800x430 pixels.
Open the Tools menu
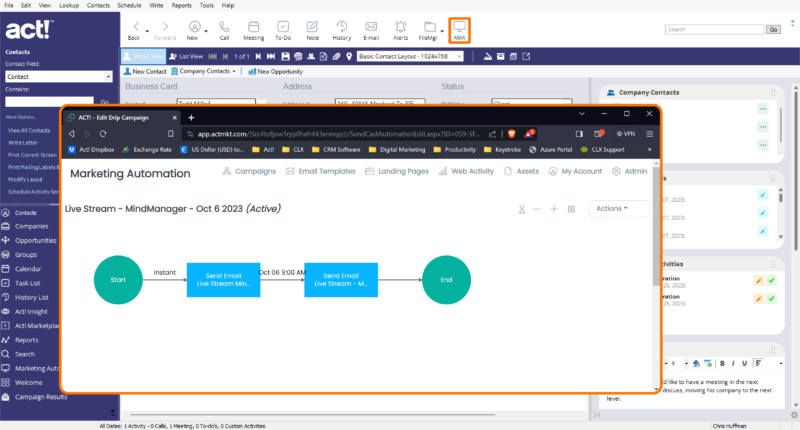tap(207, 6)
